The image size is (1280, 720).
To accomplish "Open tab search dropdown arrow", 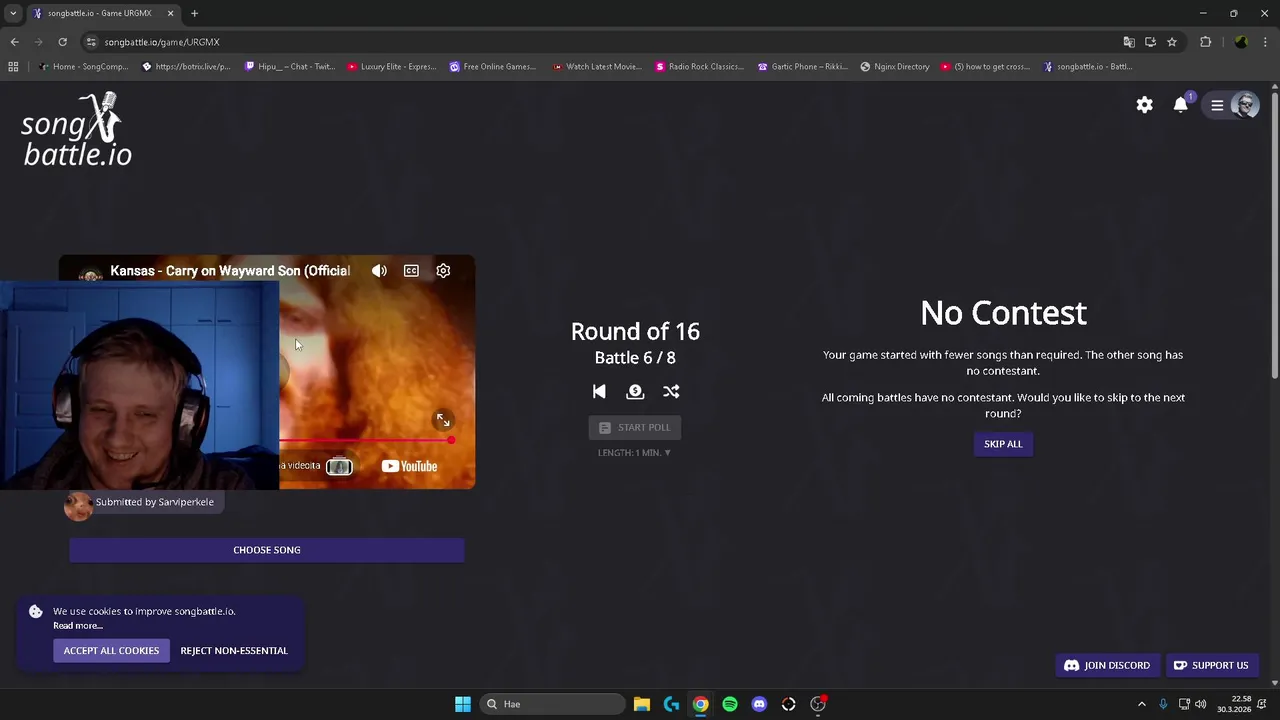I will [x=13, y=13].
